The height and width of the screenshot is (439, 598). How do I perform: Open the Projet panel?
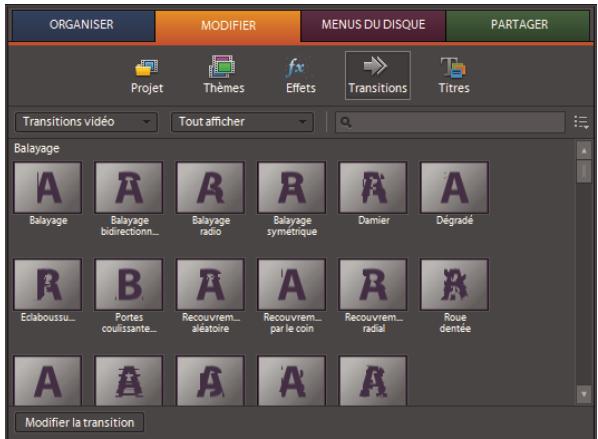[147, 76]
